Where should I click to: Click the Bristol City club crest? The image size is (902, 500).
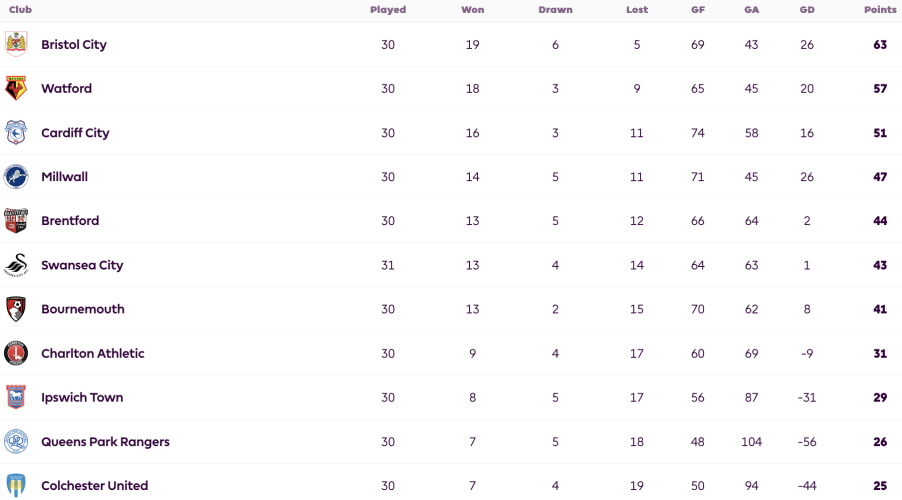pos(16,44)
